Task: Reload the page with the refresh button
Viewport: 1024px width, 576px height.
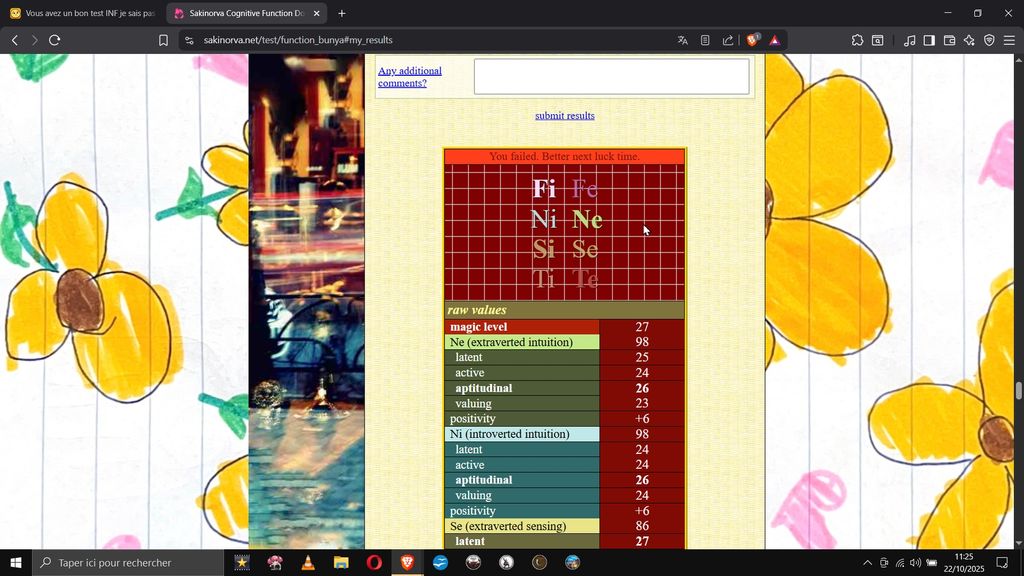Action: pos(54,40)
